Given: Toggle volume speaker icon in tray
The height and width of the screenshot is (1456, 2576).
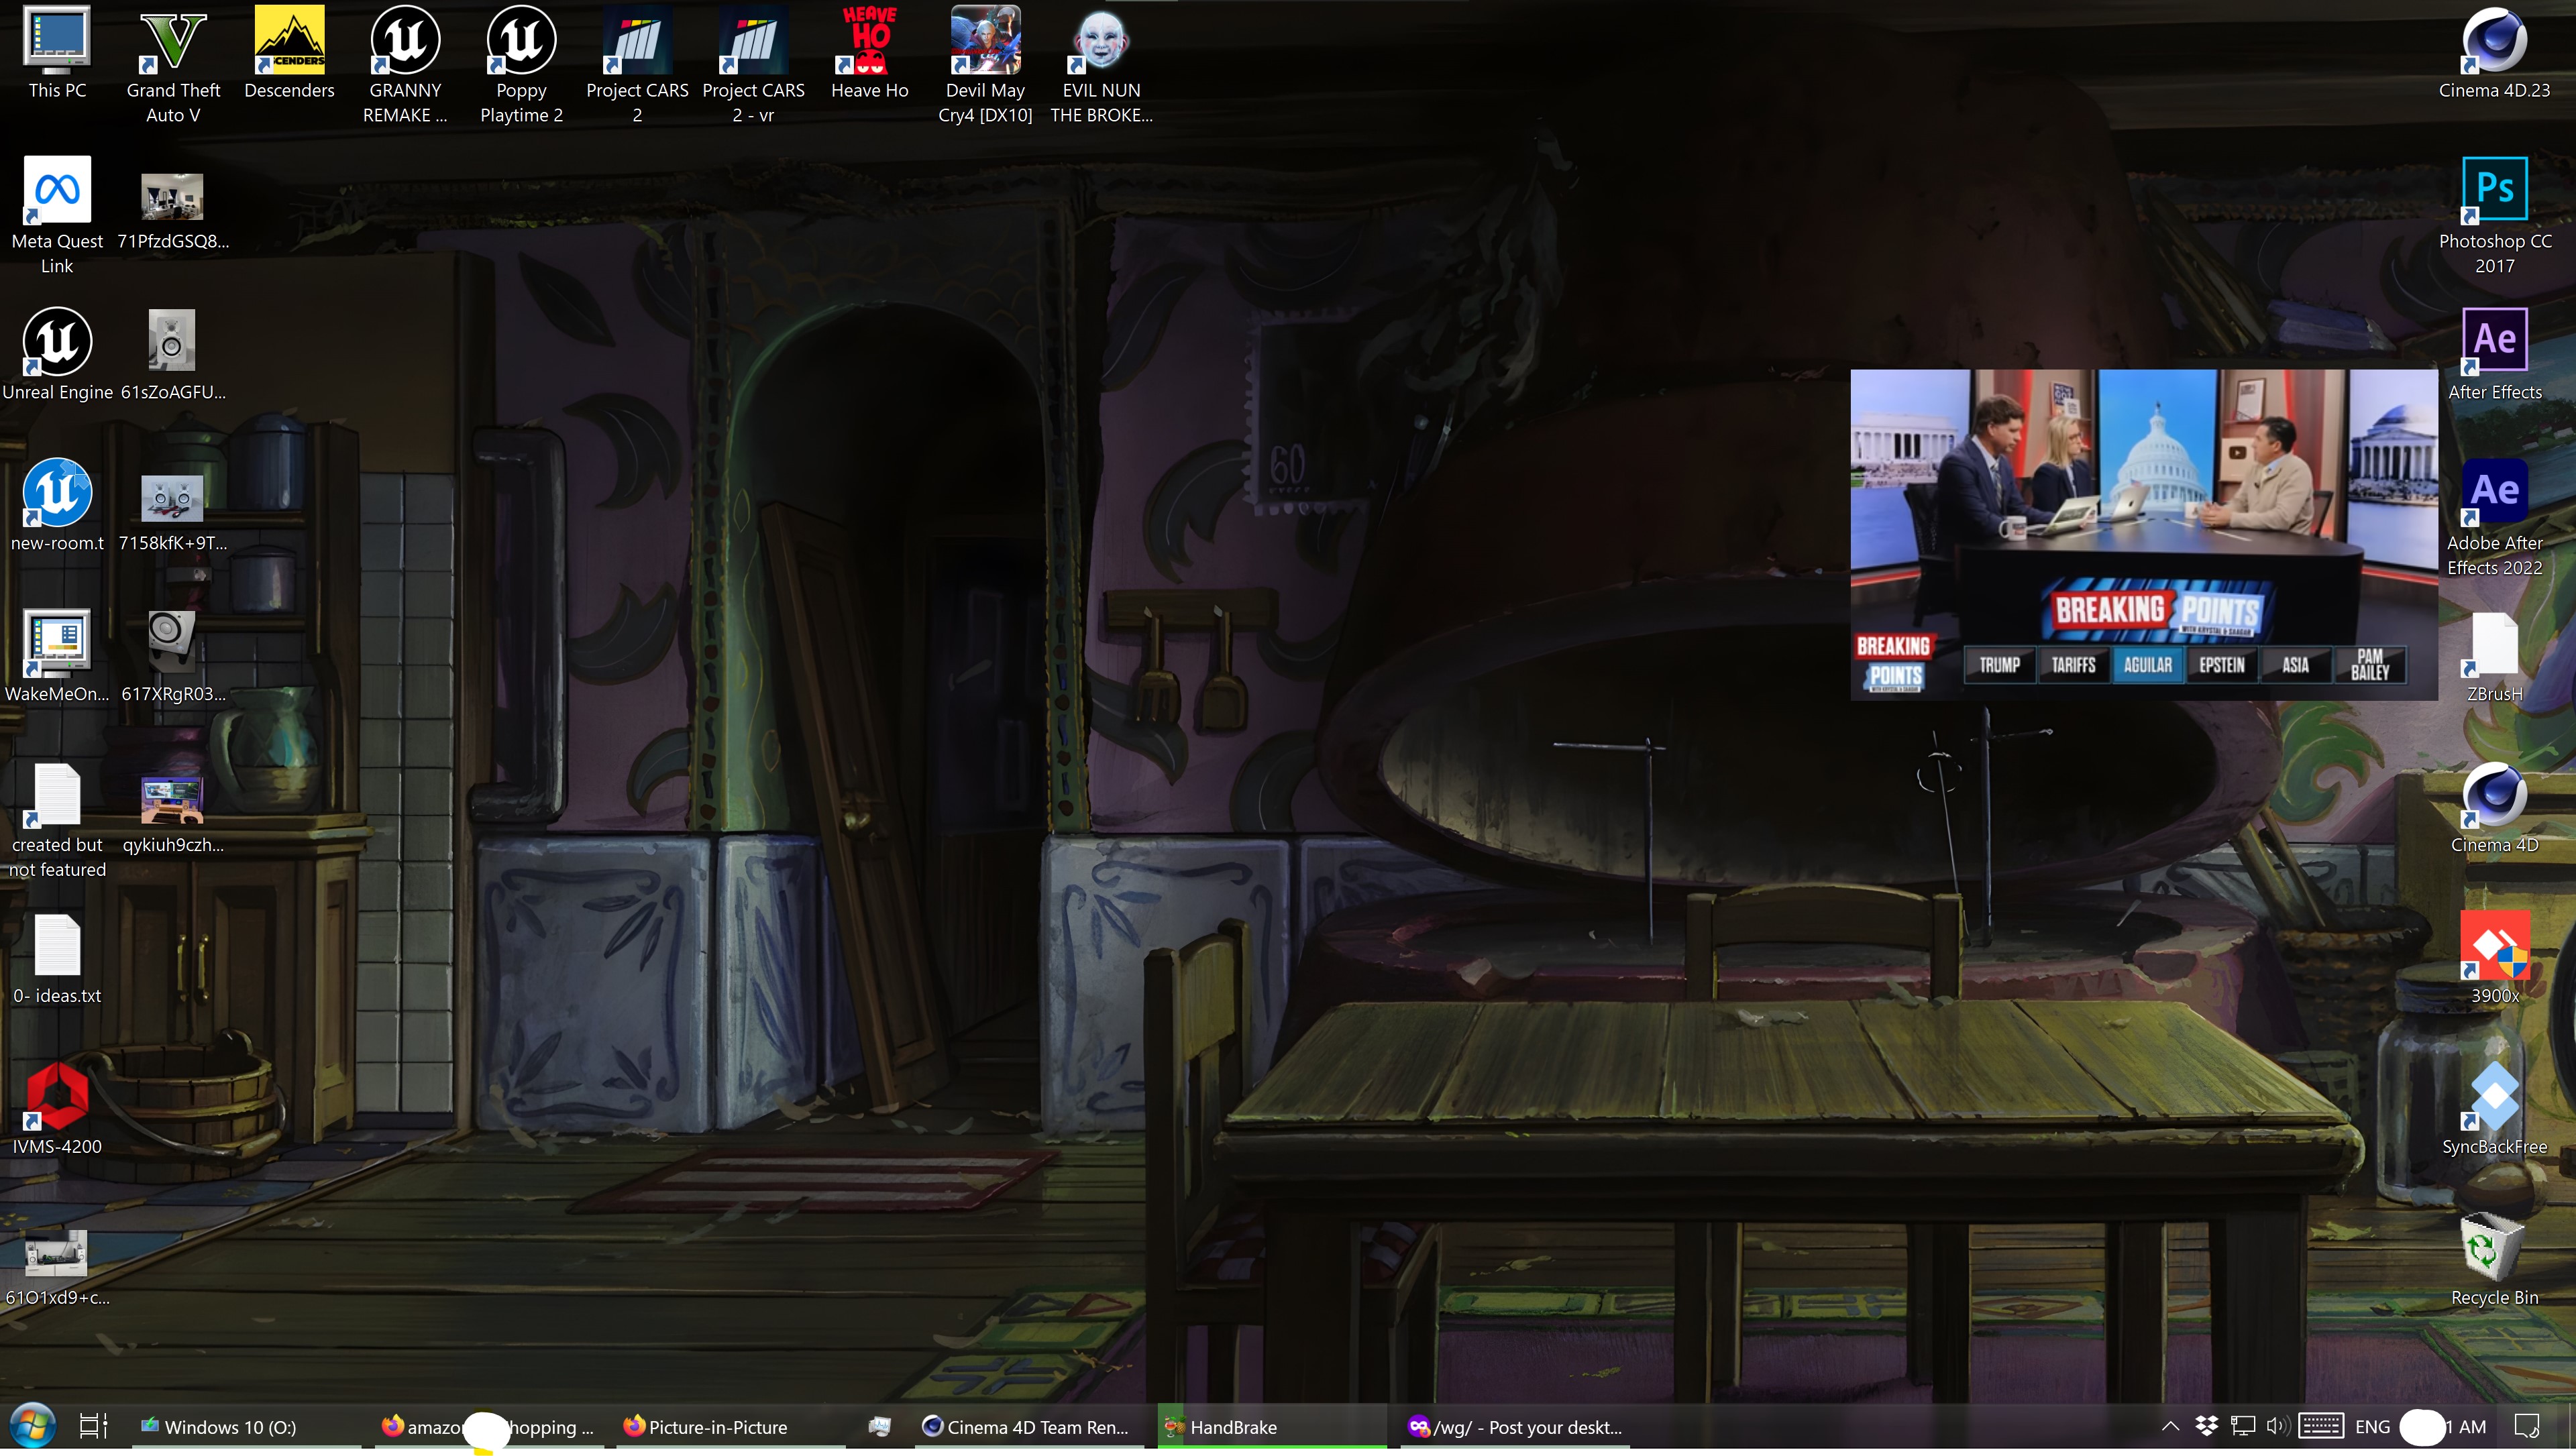Looking at the screenshot, I should (2277, 1426).
